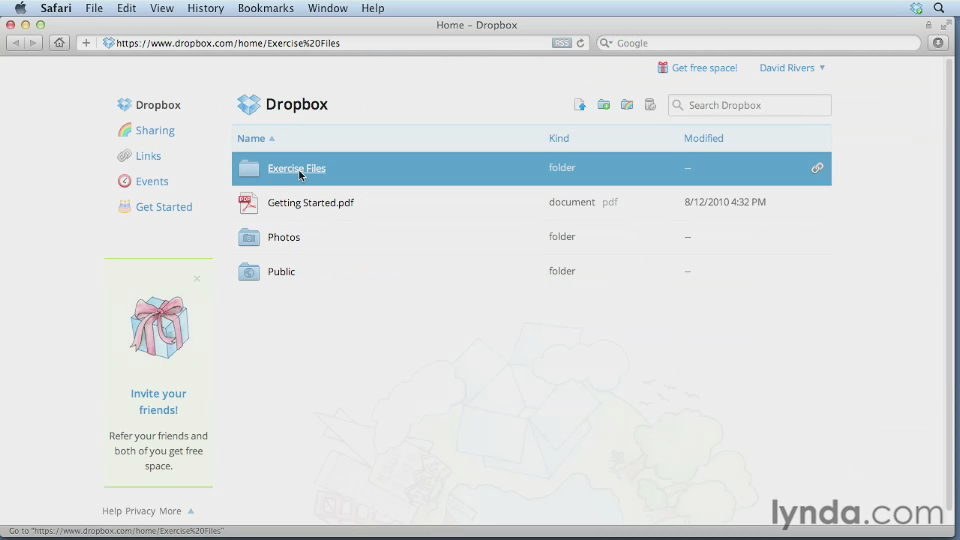Screen dimensions: 960x540
Task: Click the Safari home button
Action: point(59,43)
